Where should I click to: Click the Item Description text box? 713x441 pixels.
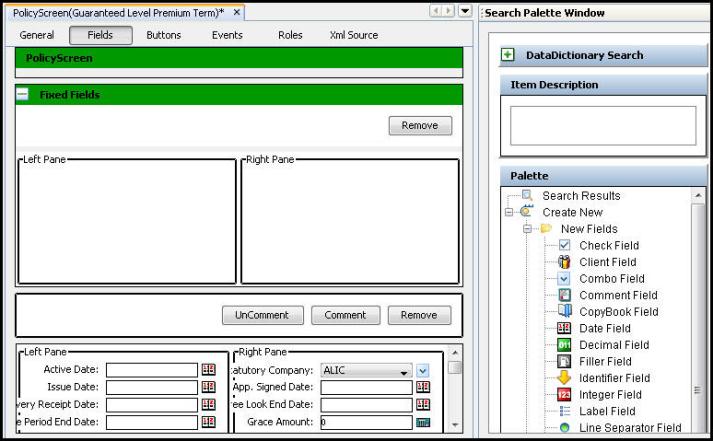tap(603, 125)
